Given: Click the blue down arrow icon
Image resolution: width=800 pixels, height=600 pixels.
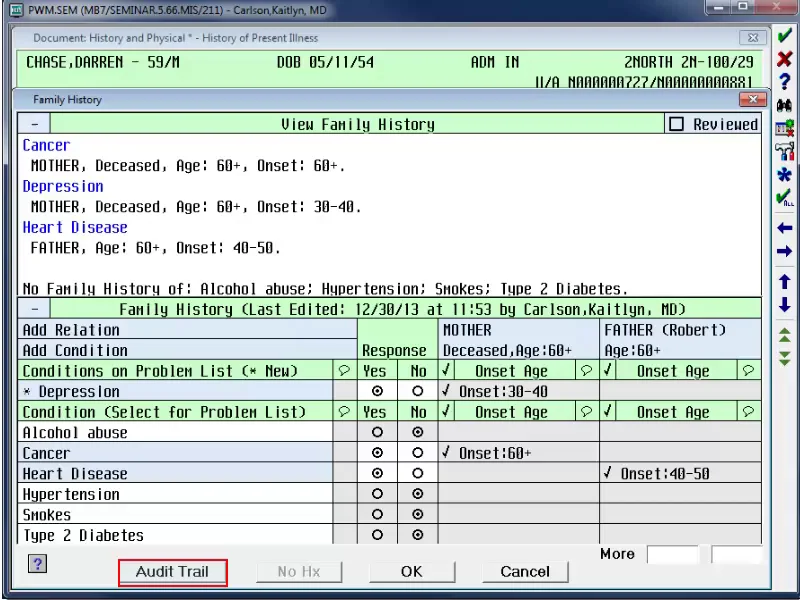Looking at the screenshot, I should click(784, 305).
